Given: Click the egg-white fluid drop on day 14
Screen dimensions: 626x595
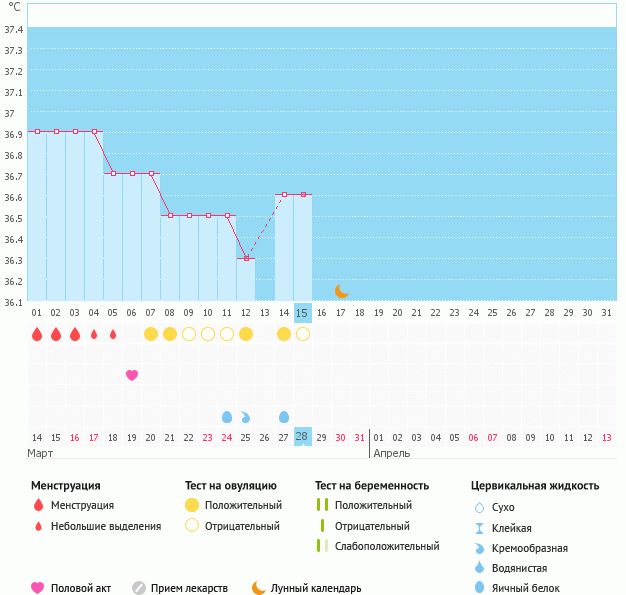Looking at the screenshot, I should pyautogui.click(x=284, y=416).
